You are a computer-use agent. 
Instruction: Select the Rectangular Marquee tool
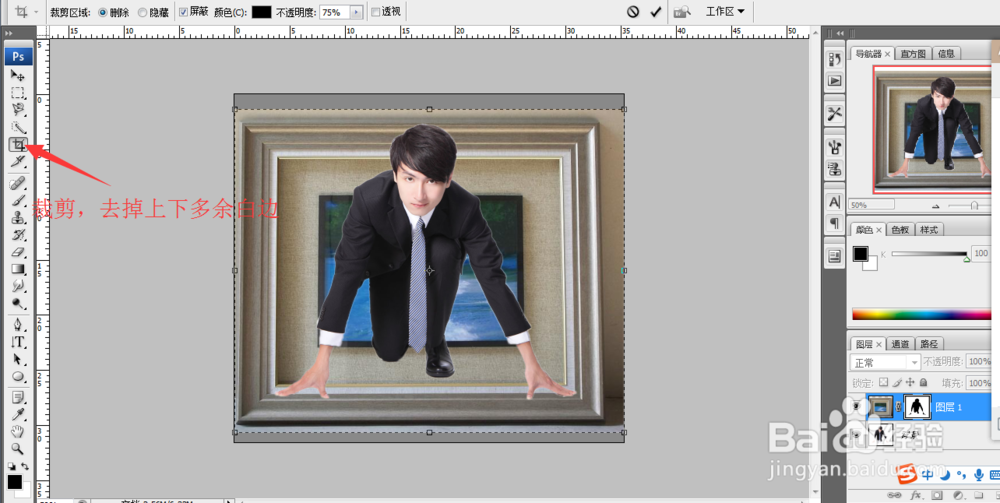pos(18,92)
